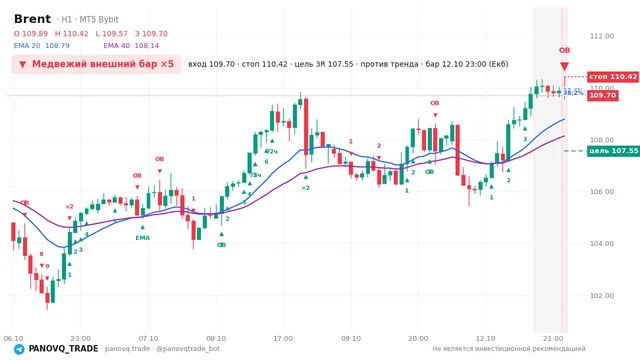
Task: Click the '108.00' price axis label
Action: (602, 140)
